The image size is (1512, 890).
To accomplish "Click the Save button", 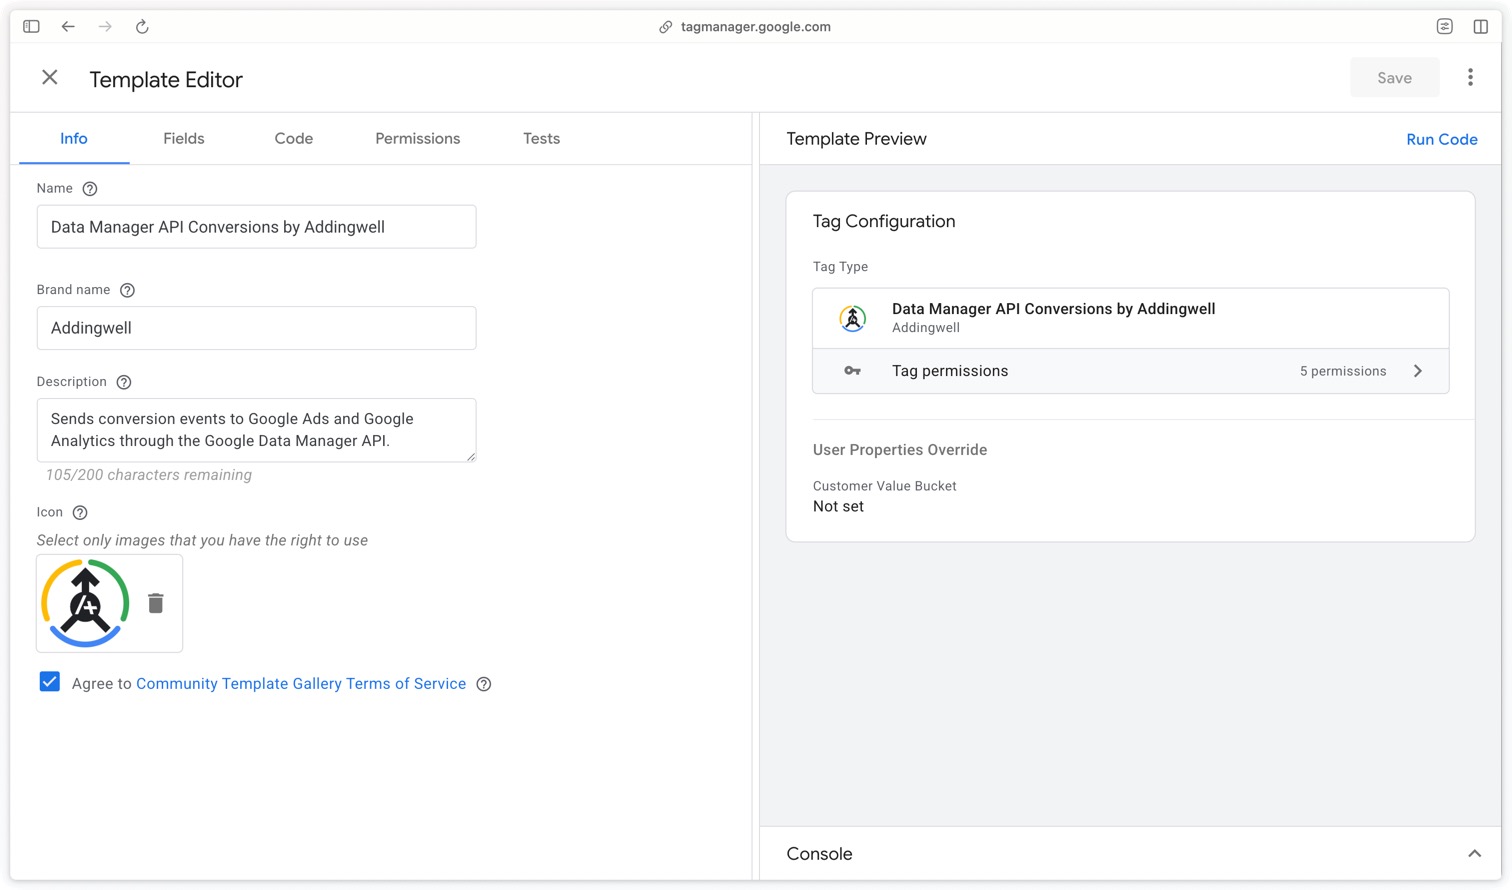I will (x=1395, y=78).
